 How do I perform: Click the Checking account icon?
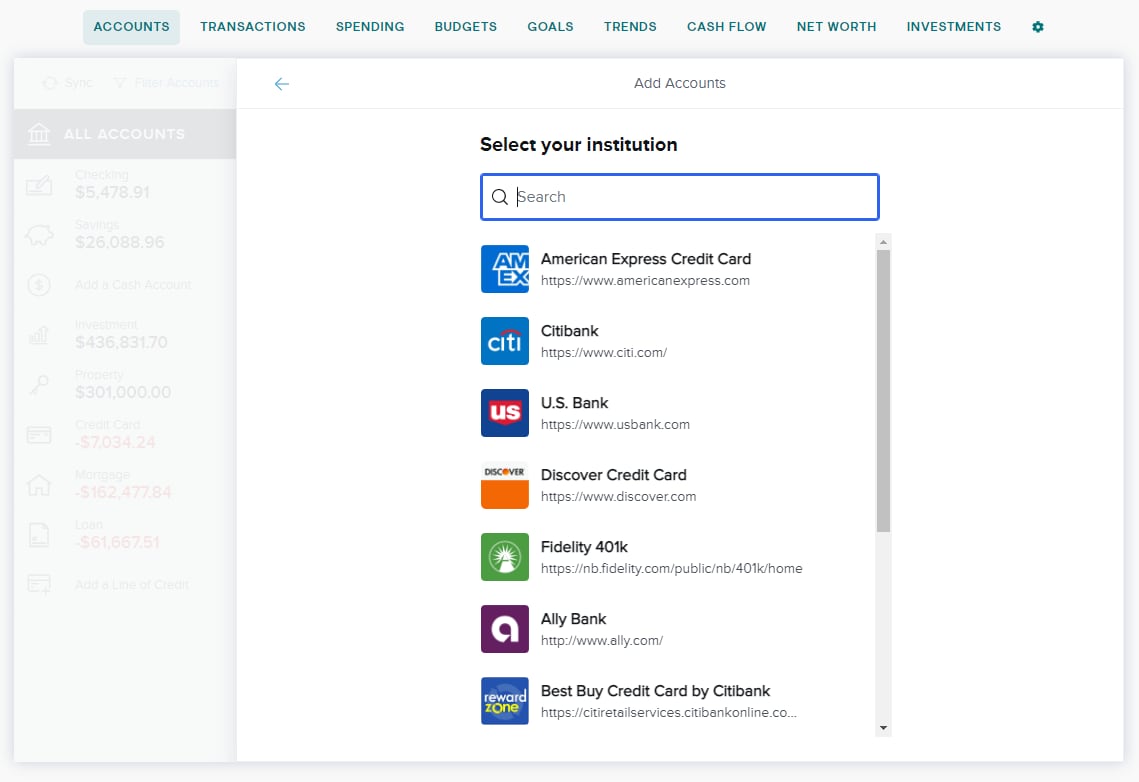38,184
